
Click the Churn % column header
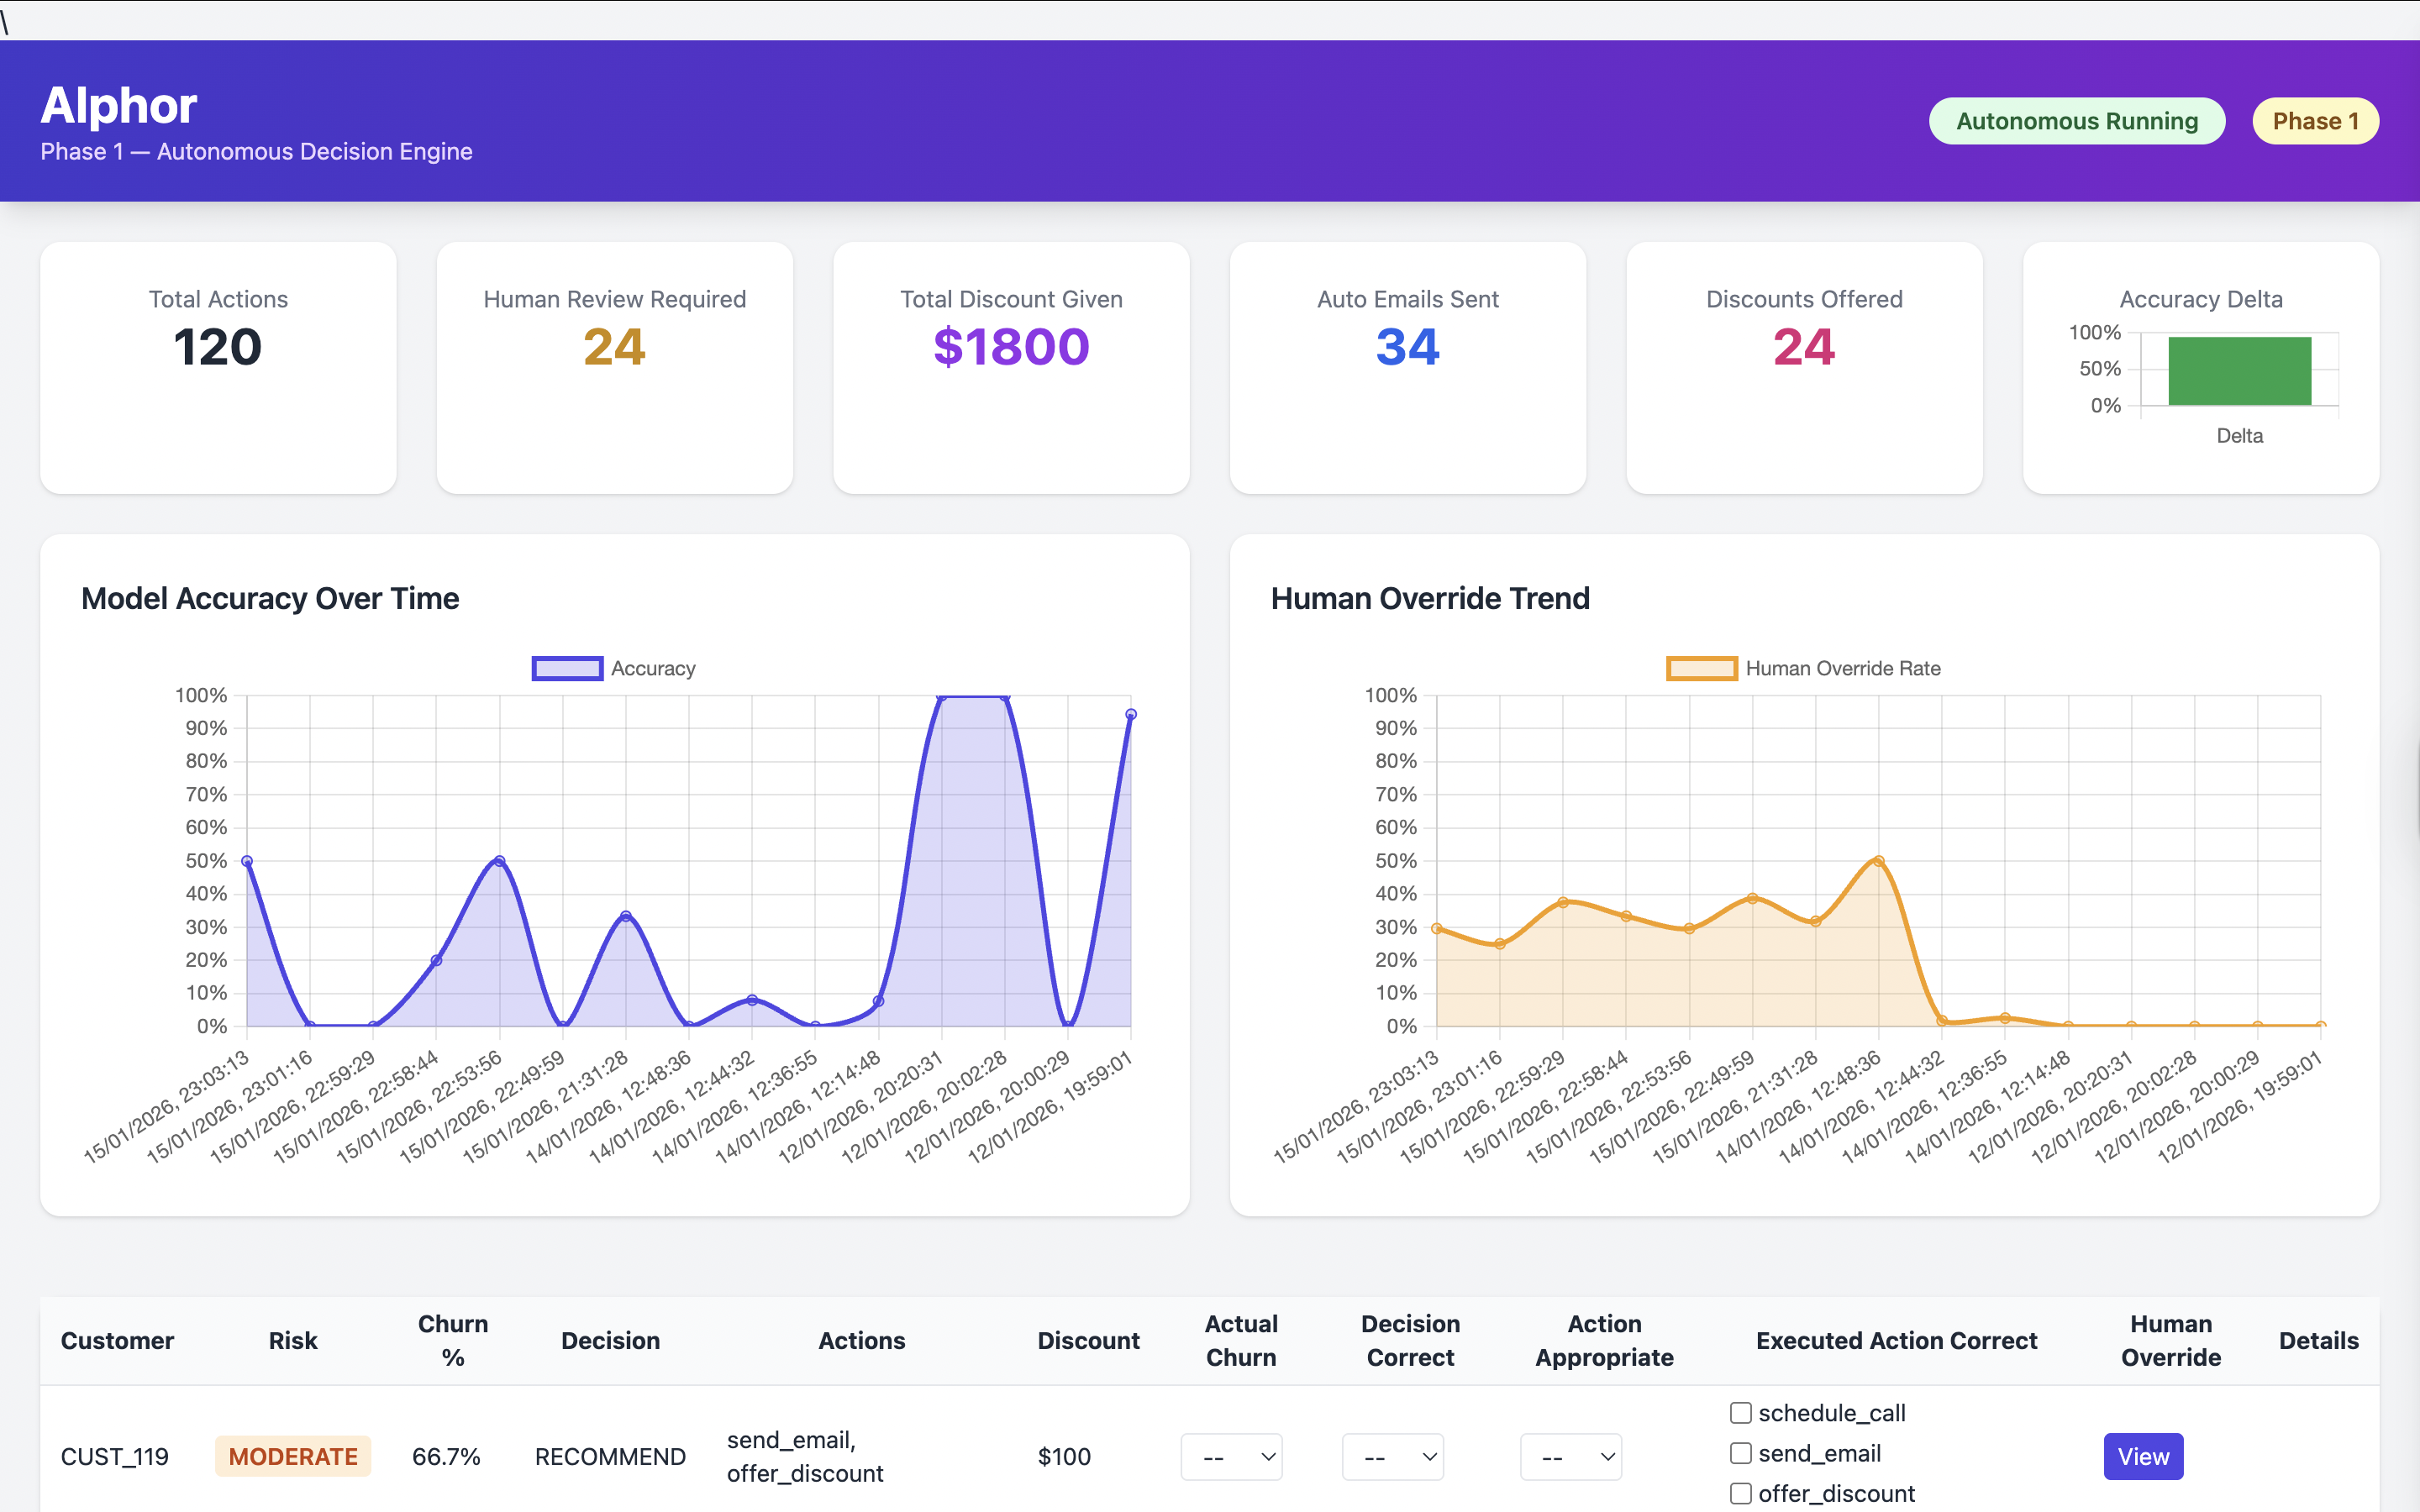(x=453, y=1340)
